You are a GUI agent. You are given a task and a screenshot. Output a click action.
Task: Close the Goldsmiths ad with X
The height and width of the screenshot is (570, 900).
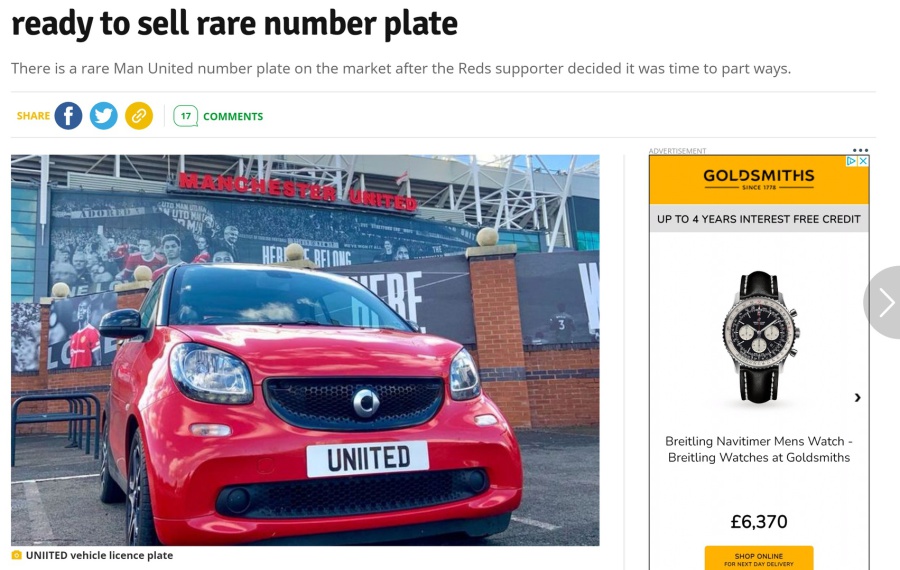tap(863, 161)
